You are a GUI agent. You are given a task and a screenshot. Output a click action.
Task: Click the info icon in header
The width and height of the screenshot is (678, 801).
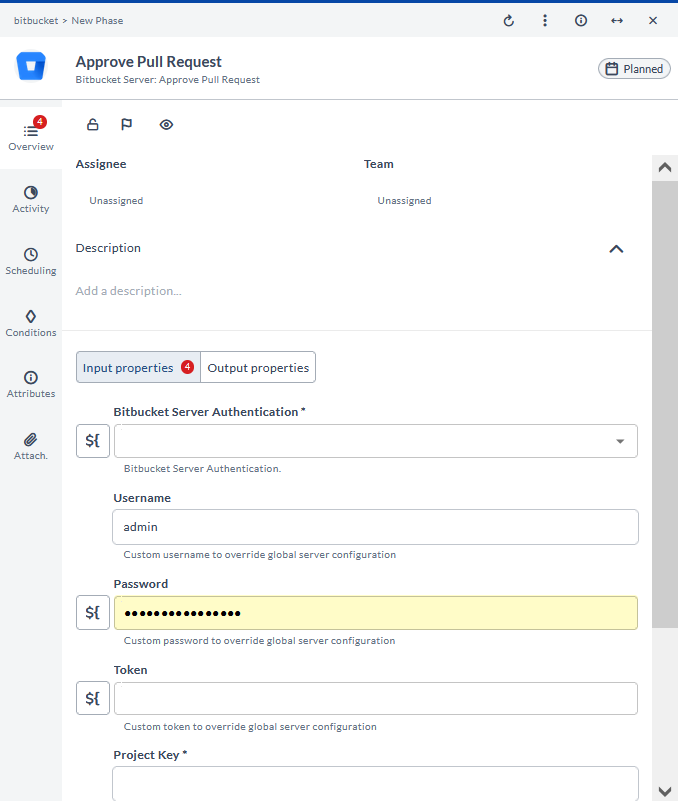[x=581, y=20]
